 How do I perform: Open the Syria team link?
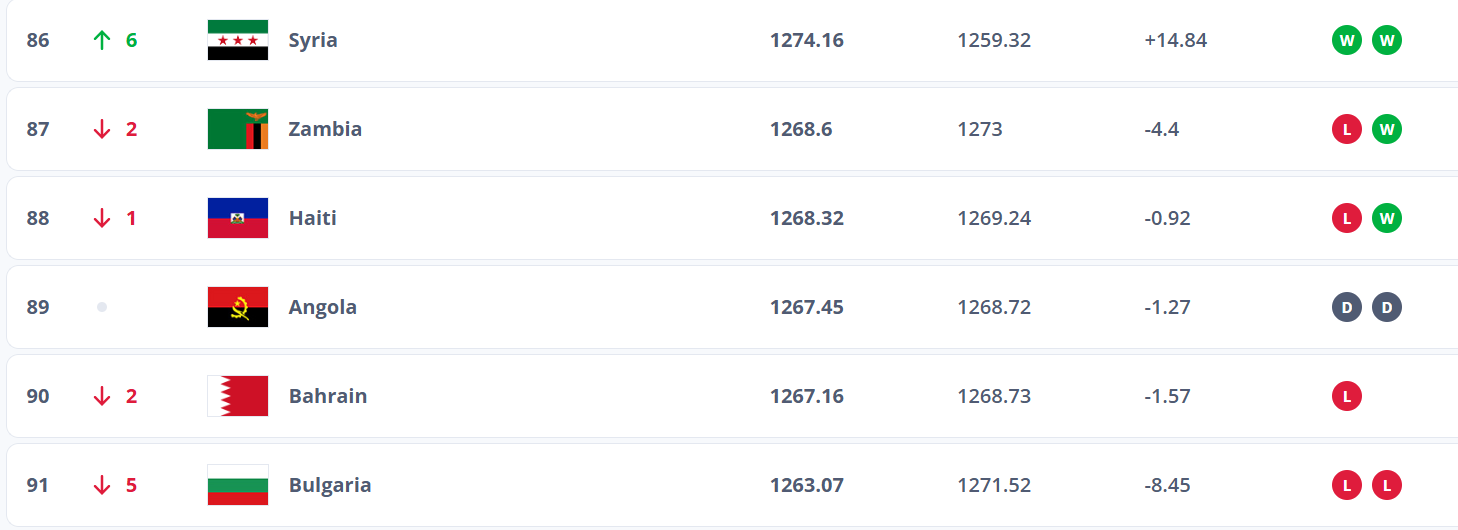[313, 40]
